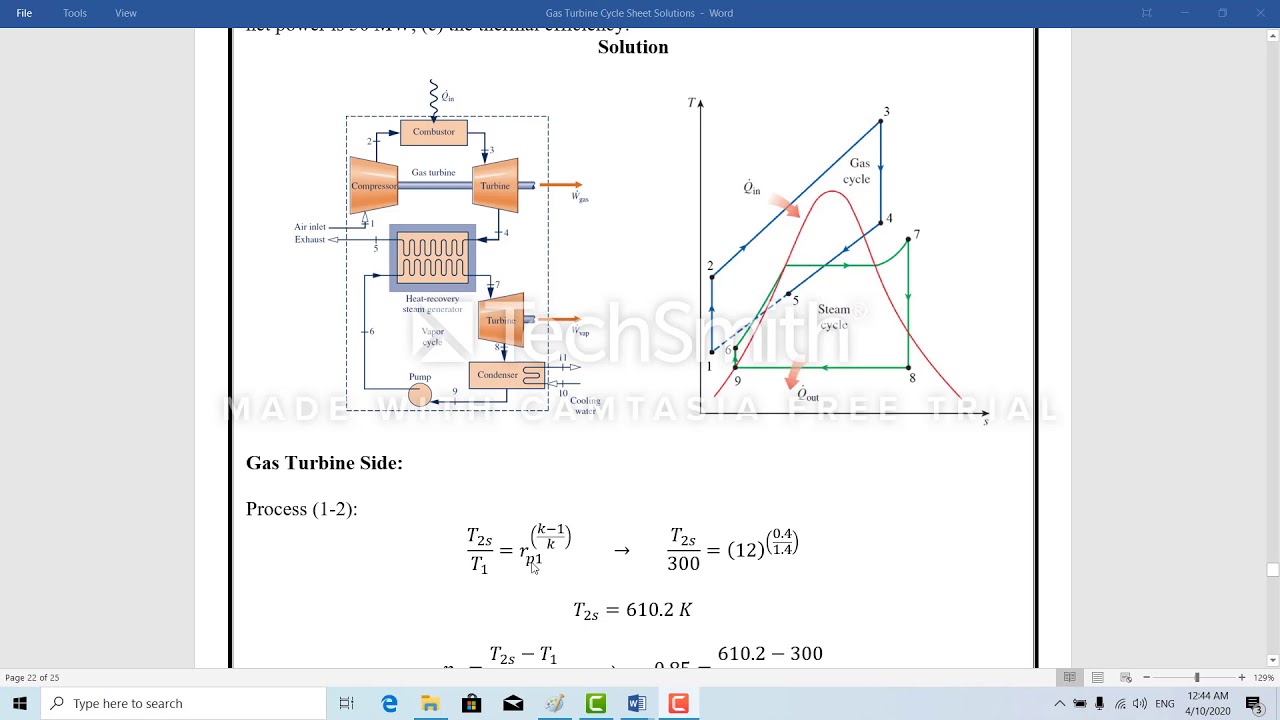Open Task View from taskbar
The height and width of the screenshot is (720, 1280).
pyautogui.click(x=347, y=703)
